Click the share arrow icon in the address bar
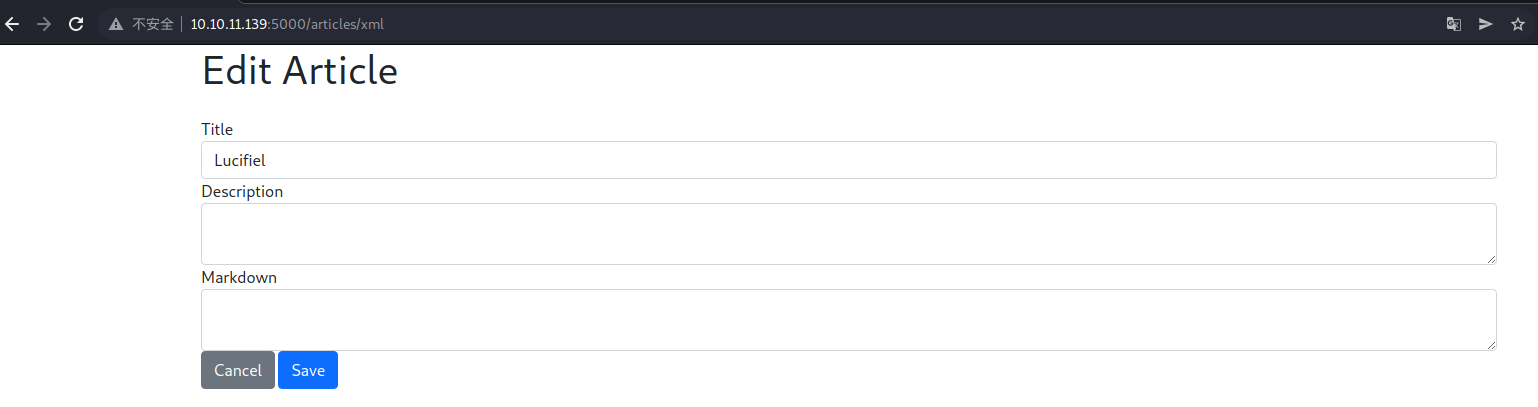 (1486, 24)
